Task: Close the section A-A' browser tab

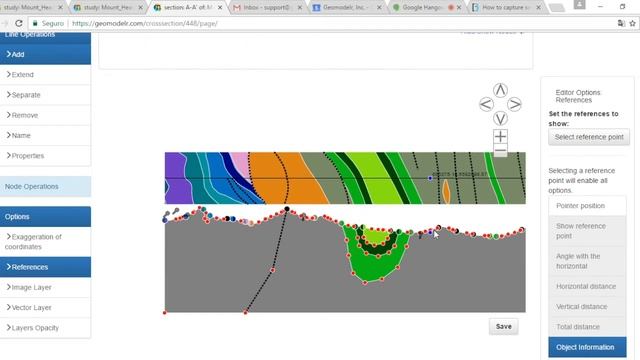Action: 220,7
